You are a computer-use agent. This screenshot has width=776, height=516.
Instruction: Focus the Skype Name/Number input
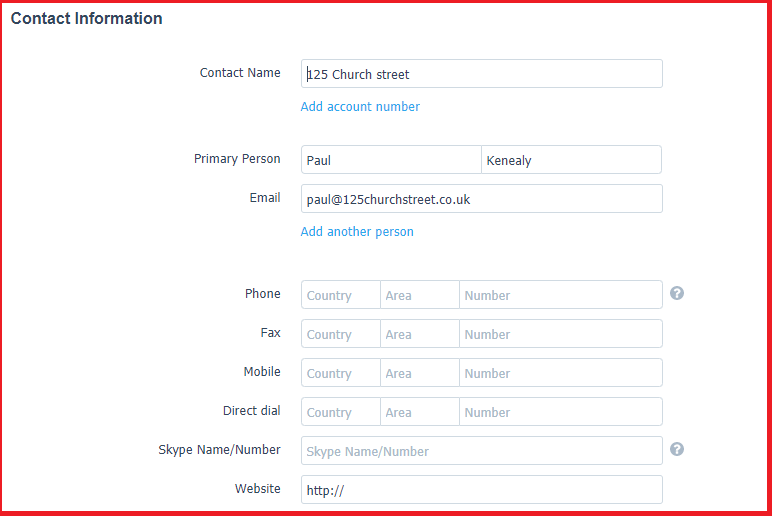point(482,450)
